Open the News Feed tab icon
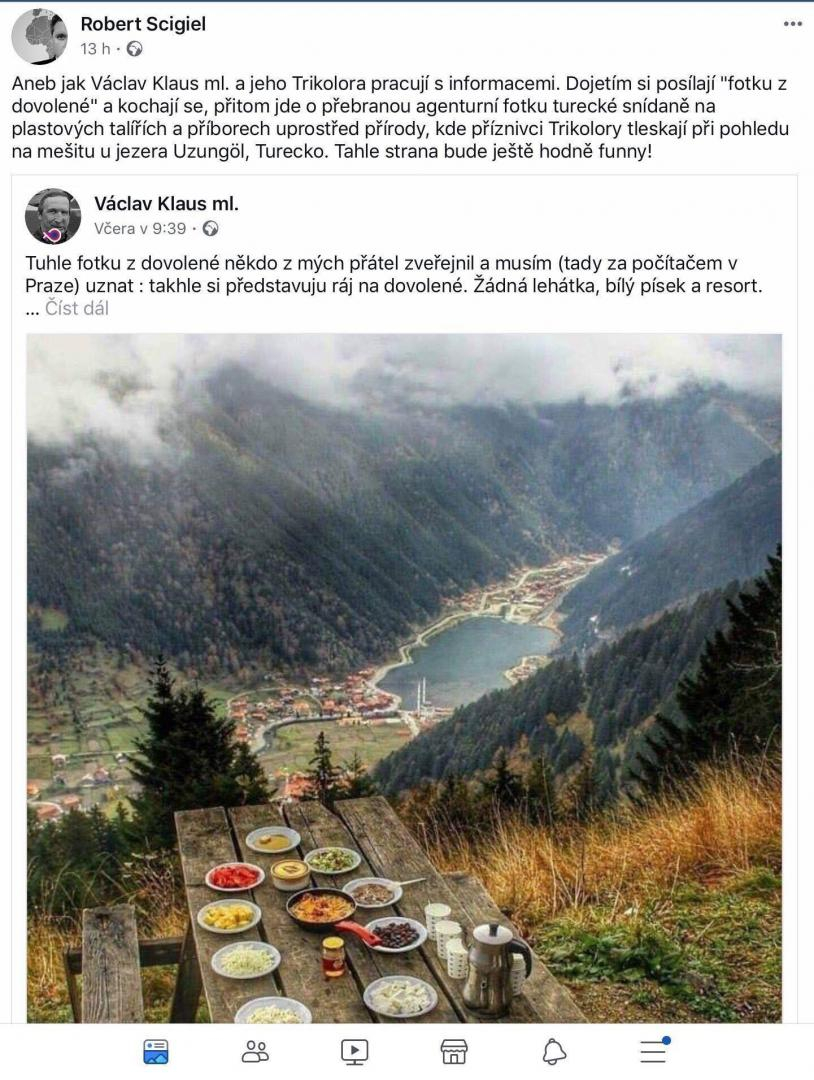Viewport: 814px width, 1080px height. (x=156, y=1051)
